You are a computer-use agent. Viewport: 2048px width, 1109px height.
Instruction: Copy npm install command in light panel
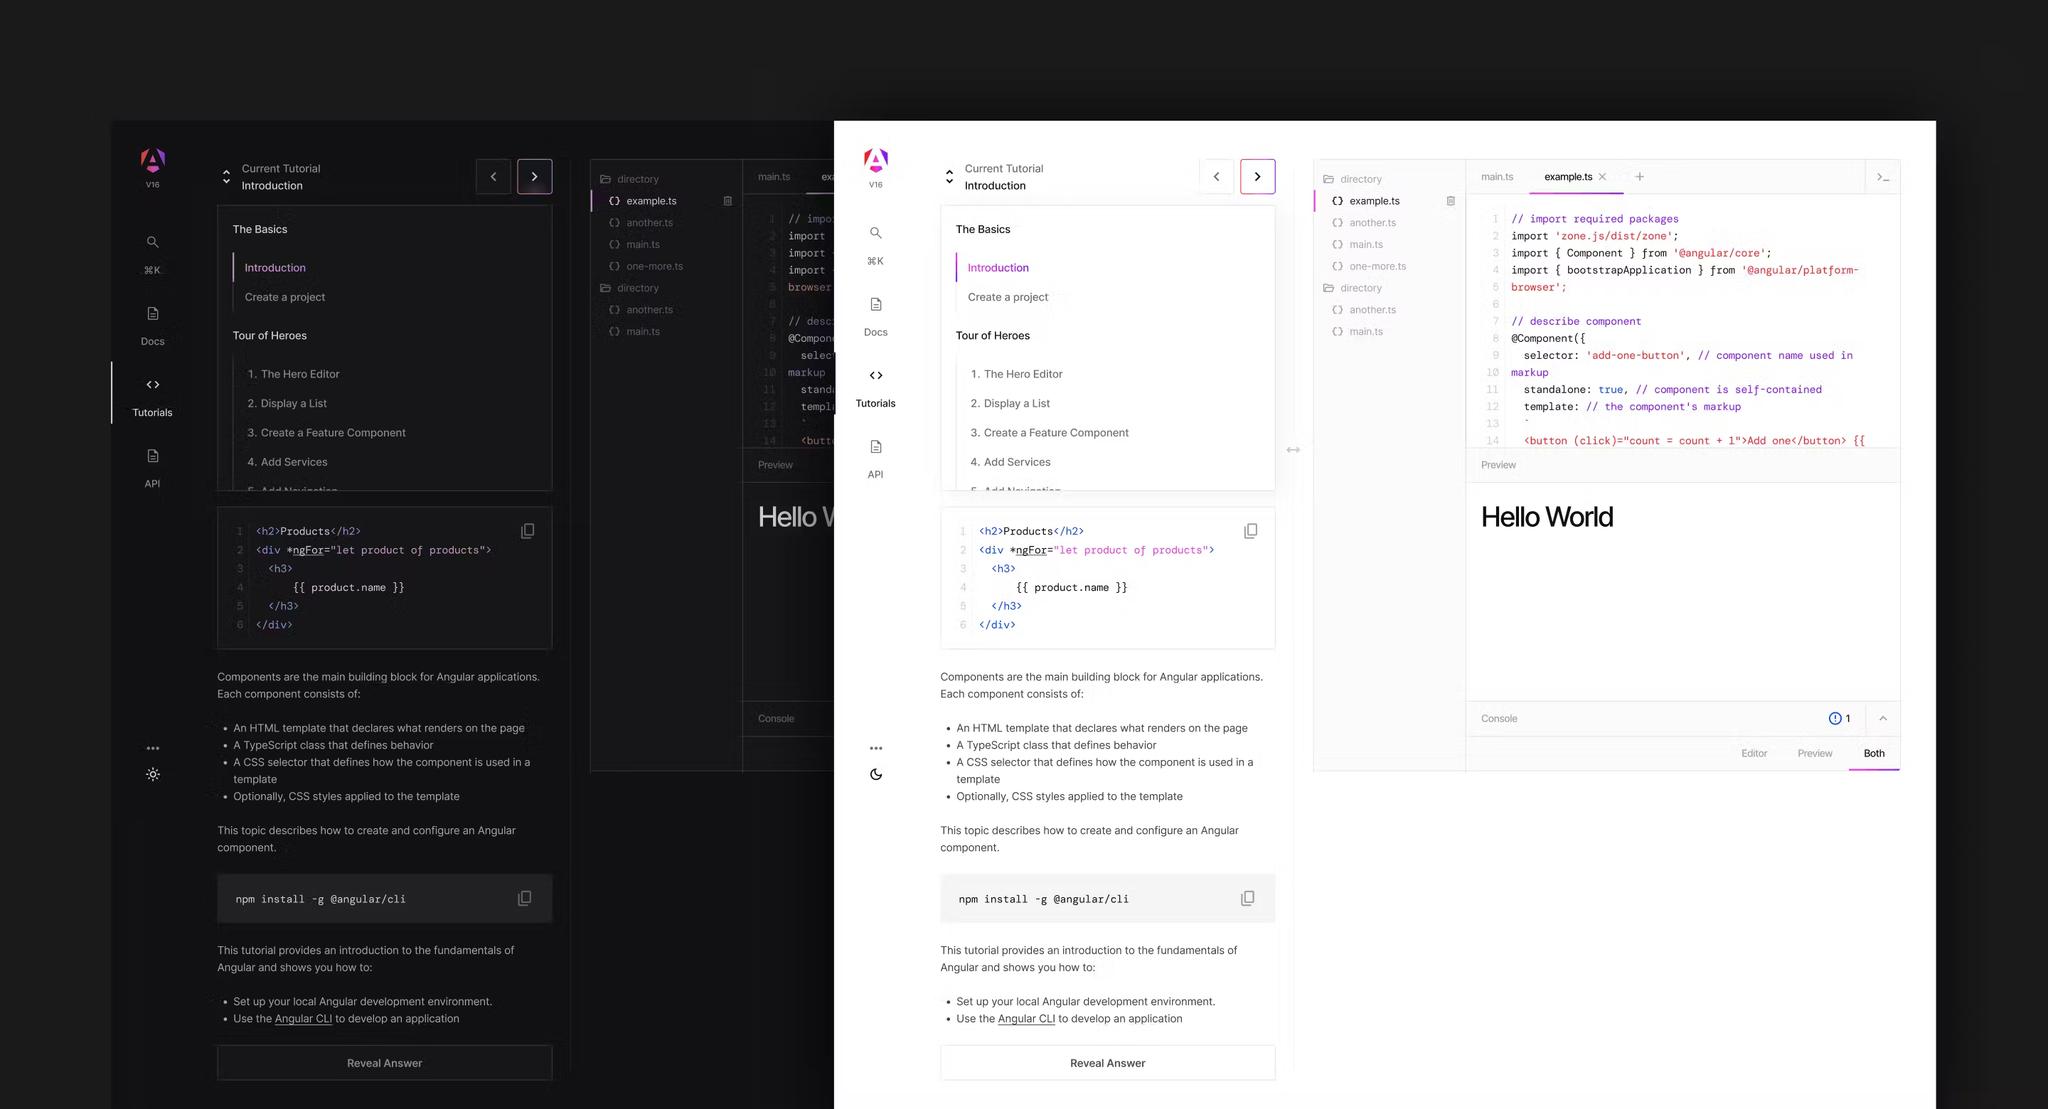pos(1247,898)
